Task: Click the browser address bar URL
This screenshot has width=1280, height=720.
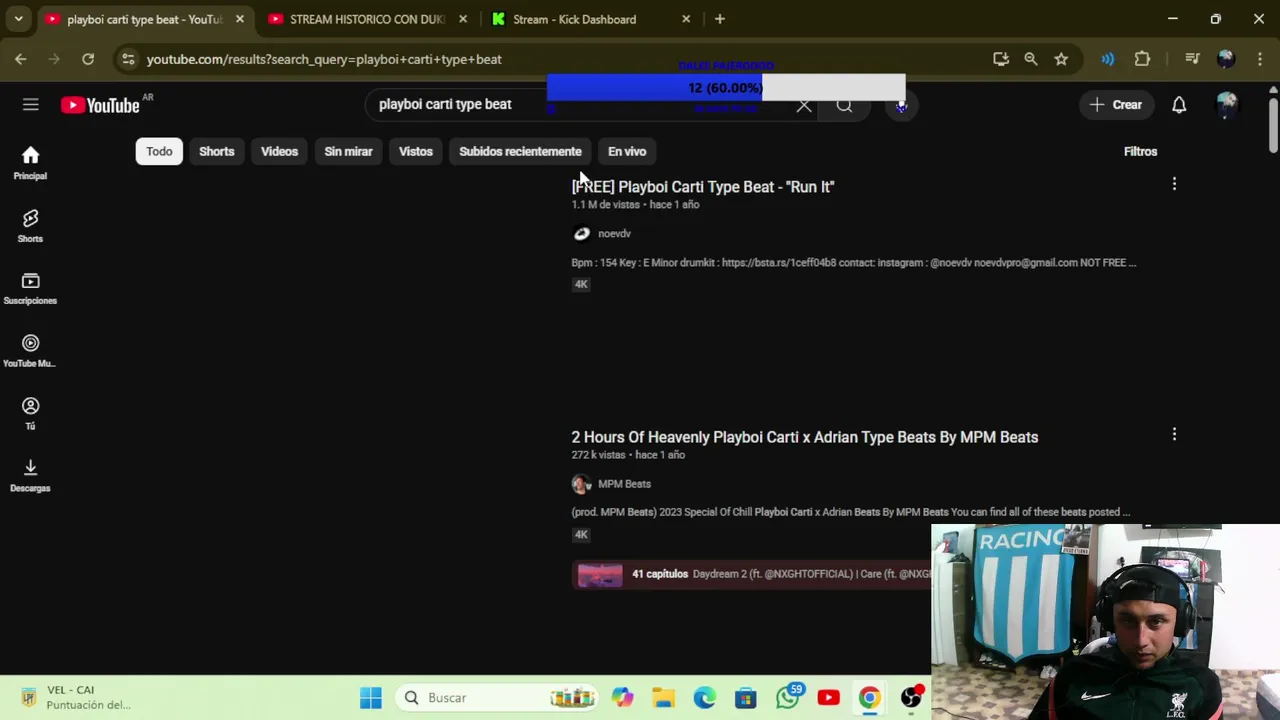Action: 324,59
